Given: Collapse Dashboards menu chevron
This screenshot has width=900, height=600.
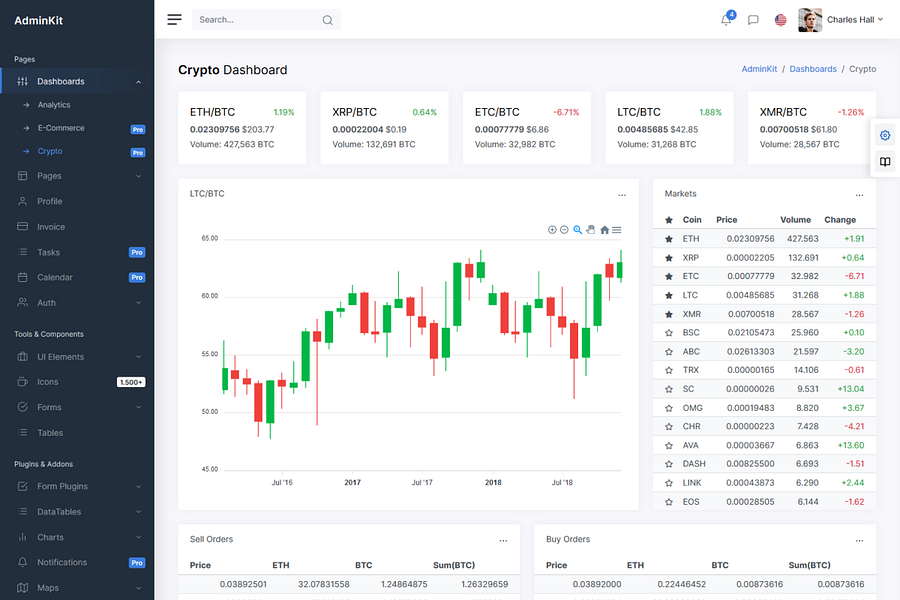Looking at the screenshot, I should [138, 82].
